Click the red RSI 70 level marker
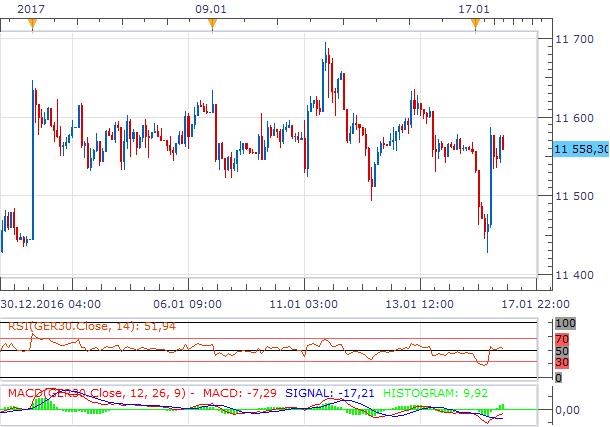610x427 pixels. click(564, 340)
